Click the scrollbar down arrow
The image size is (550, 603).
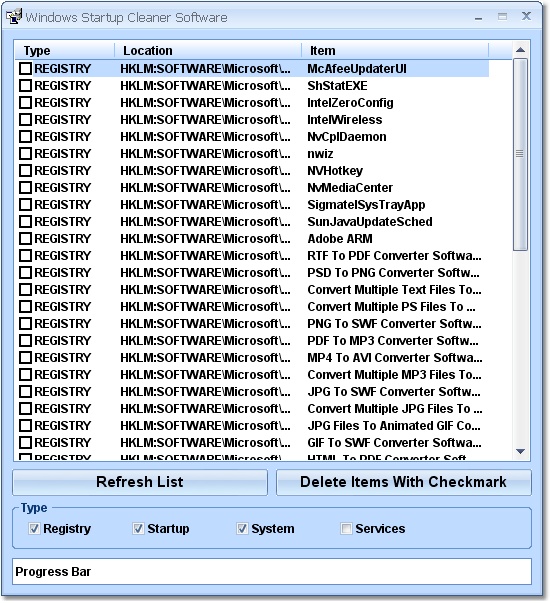coord(520,451)
